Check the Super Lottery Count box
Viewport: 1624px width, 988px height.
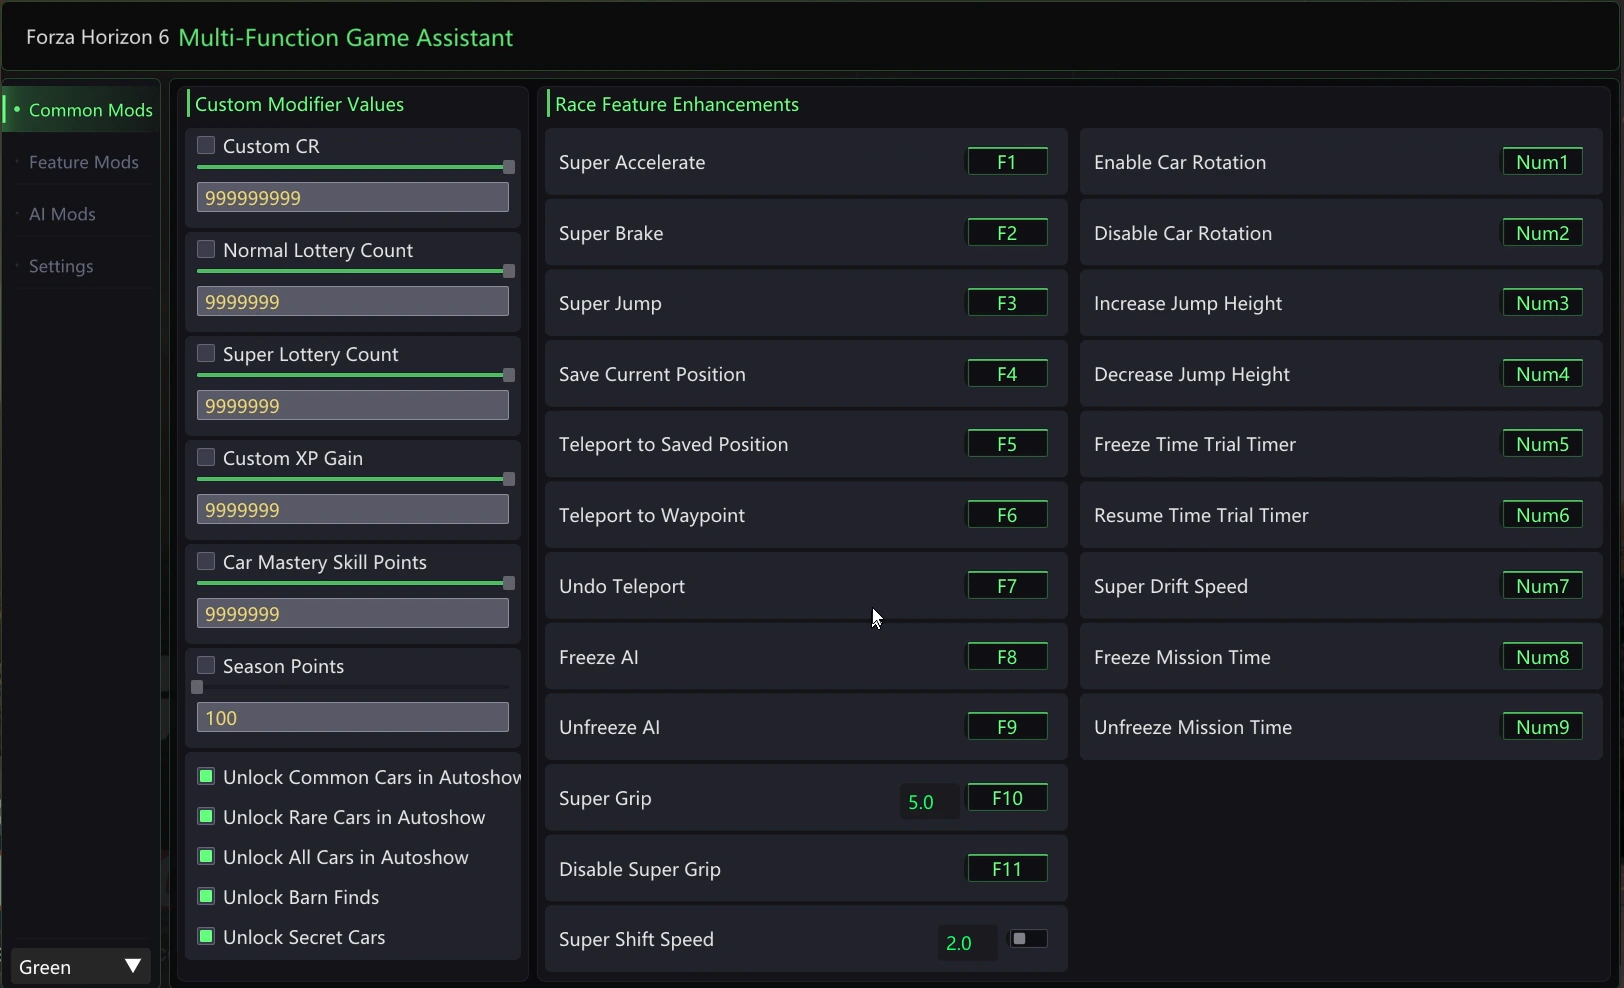click(206, 353)
